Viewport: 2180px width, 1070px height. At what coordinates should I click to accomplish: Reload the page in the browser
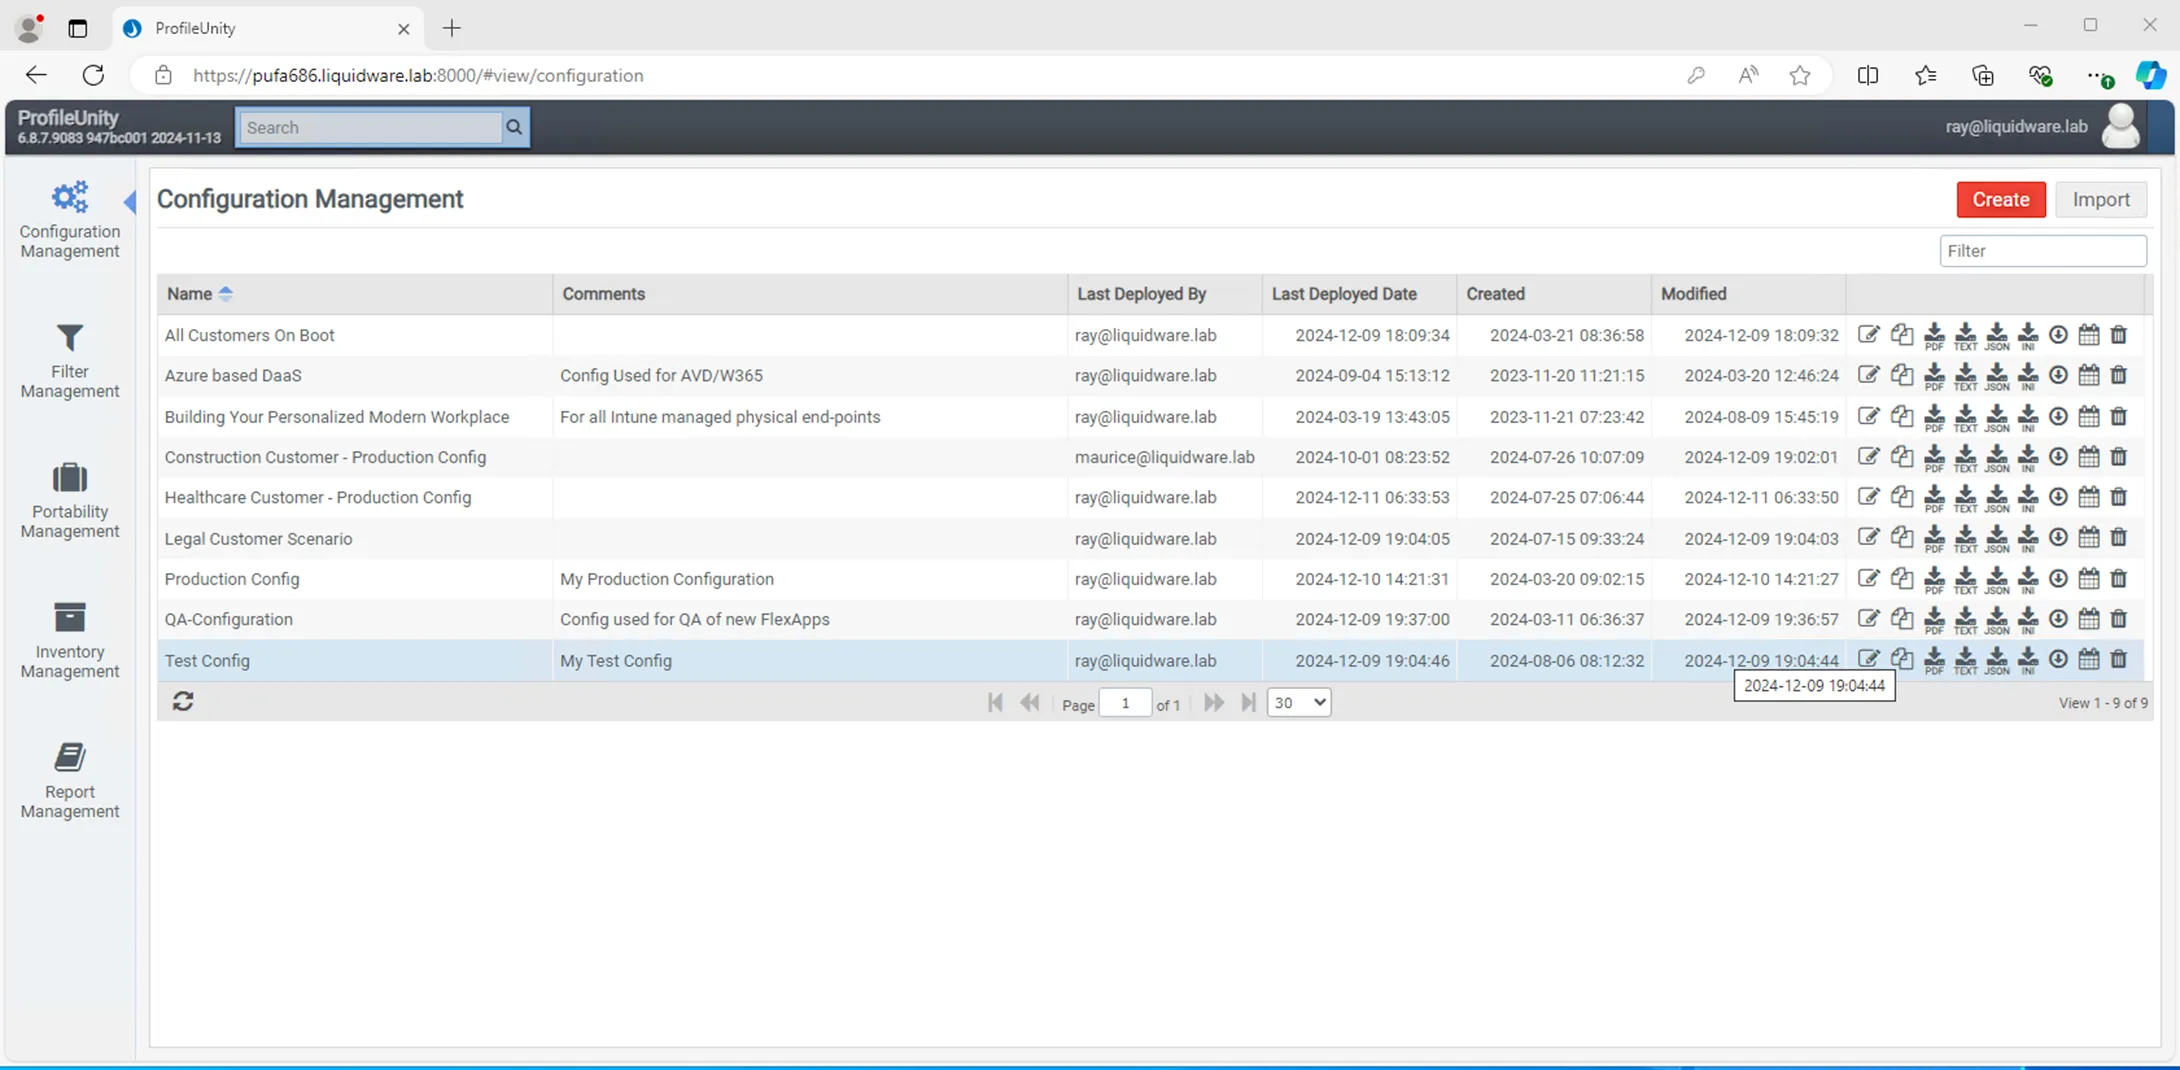pos(93,75)
